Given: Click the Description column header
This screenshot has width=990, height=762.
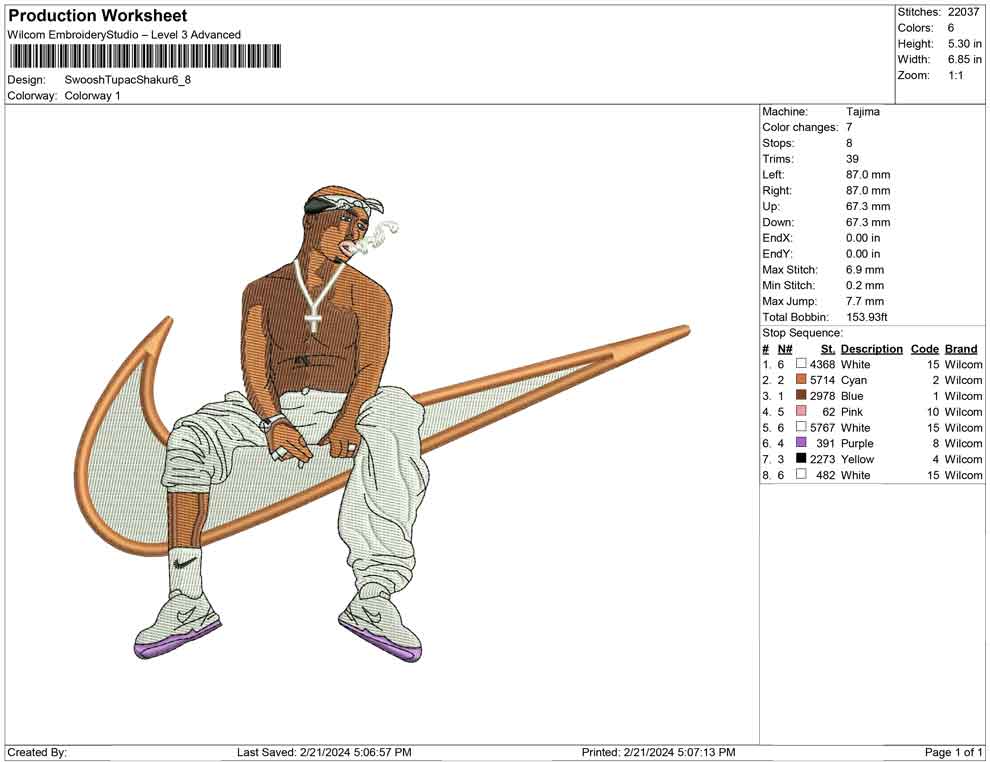Looking at the screenshot, I should 871,349.
